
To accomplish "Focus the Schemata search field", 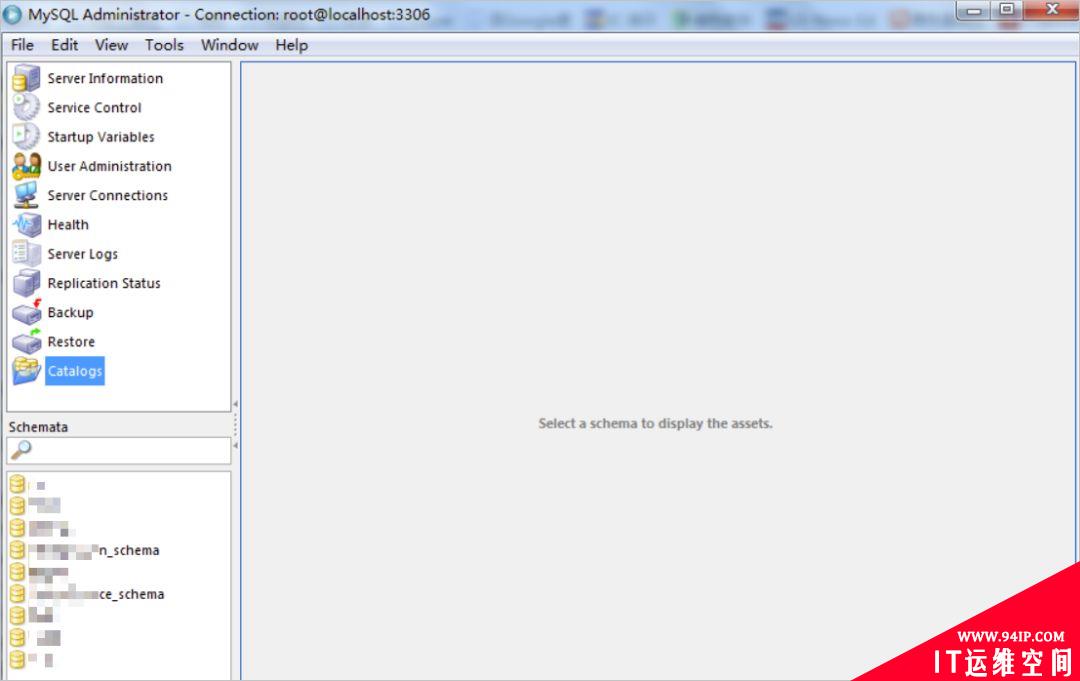I will click(x=118, y=450).
